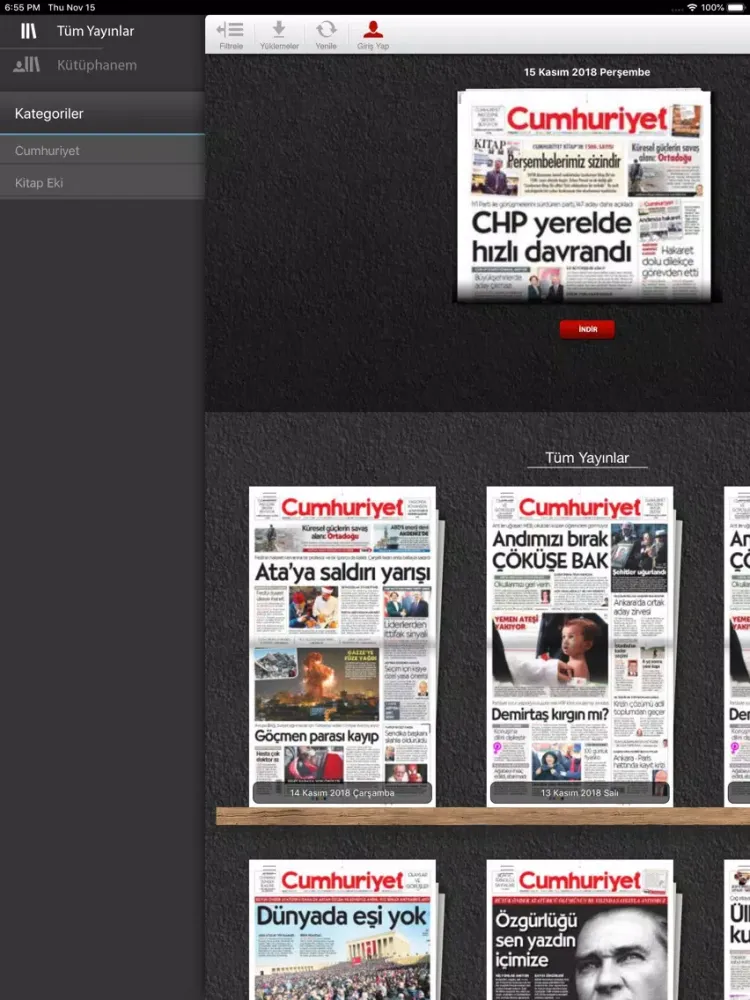The height and width of the screenshot is (1000, 750).
Task: Open the 14 Kasım 2018 Çarşamba issue
Action: tap(342, 646)
